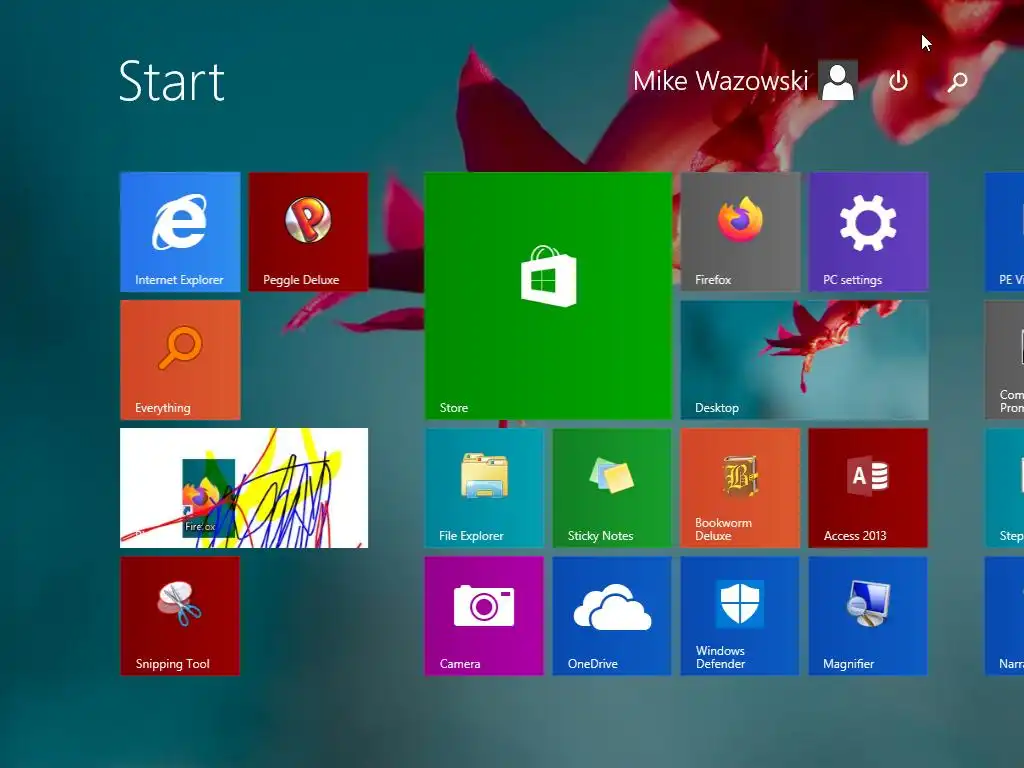Open the scribbled Firefox drawing tile
The image size is (1024, 768).
coord(244,488)
